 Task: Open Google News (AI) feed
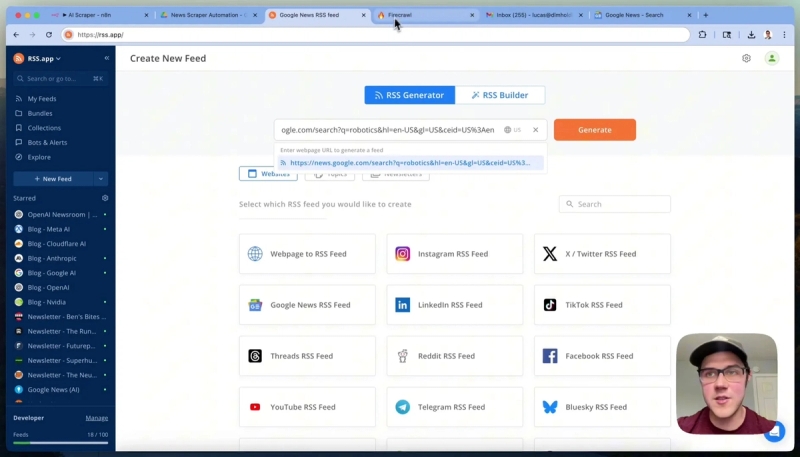(x=60, y=390)
